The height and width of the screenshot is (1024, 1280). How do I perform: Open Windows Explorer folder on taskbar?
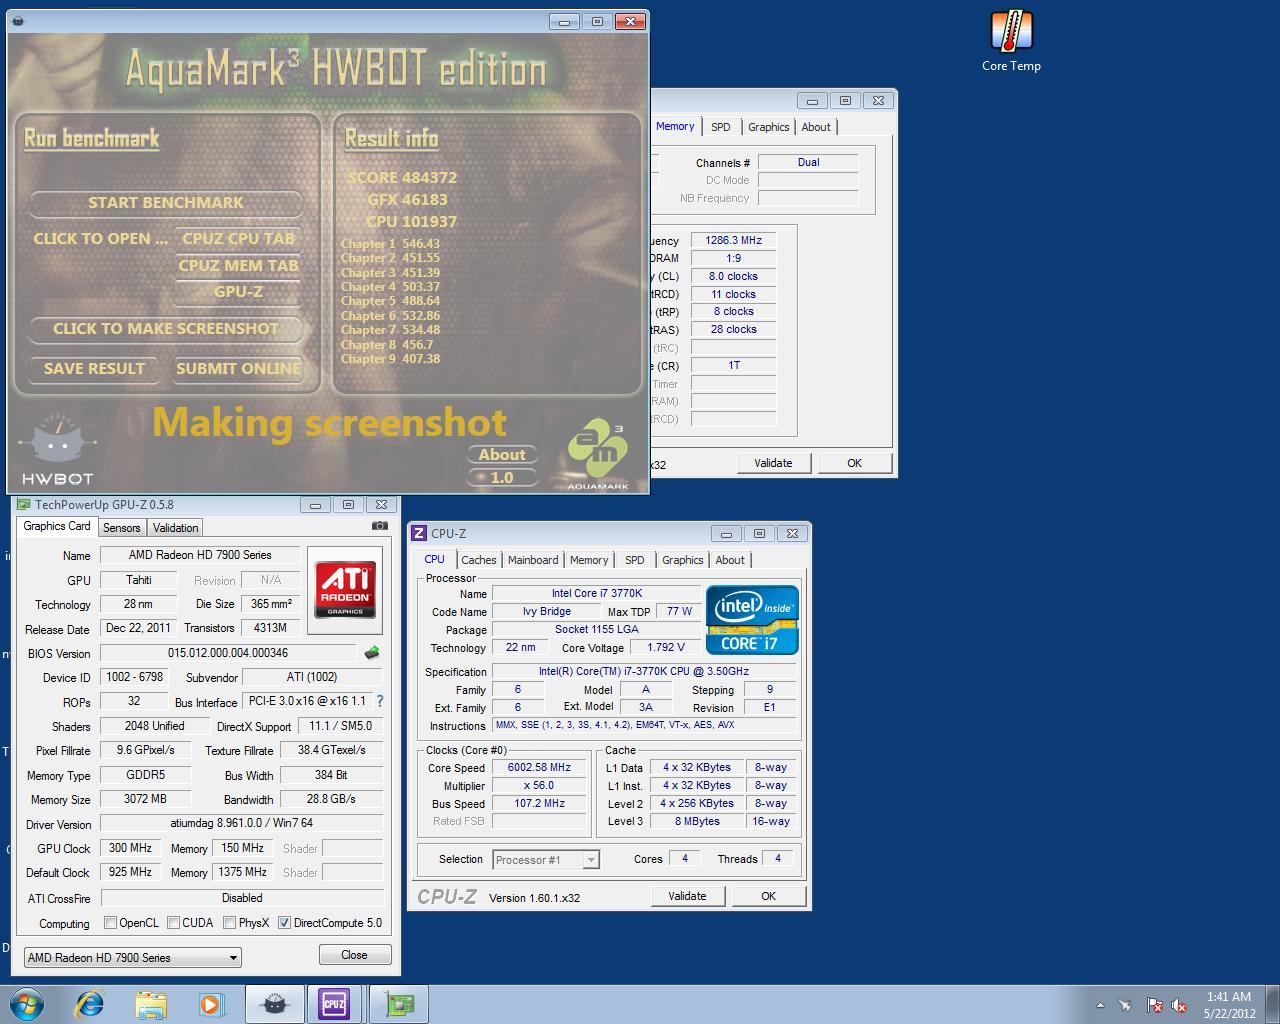[x=151, y=1004]
